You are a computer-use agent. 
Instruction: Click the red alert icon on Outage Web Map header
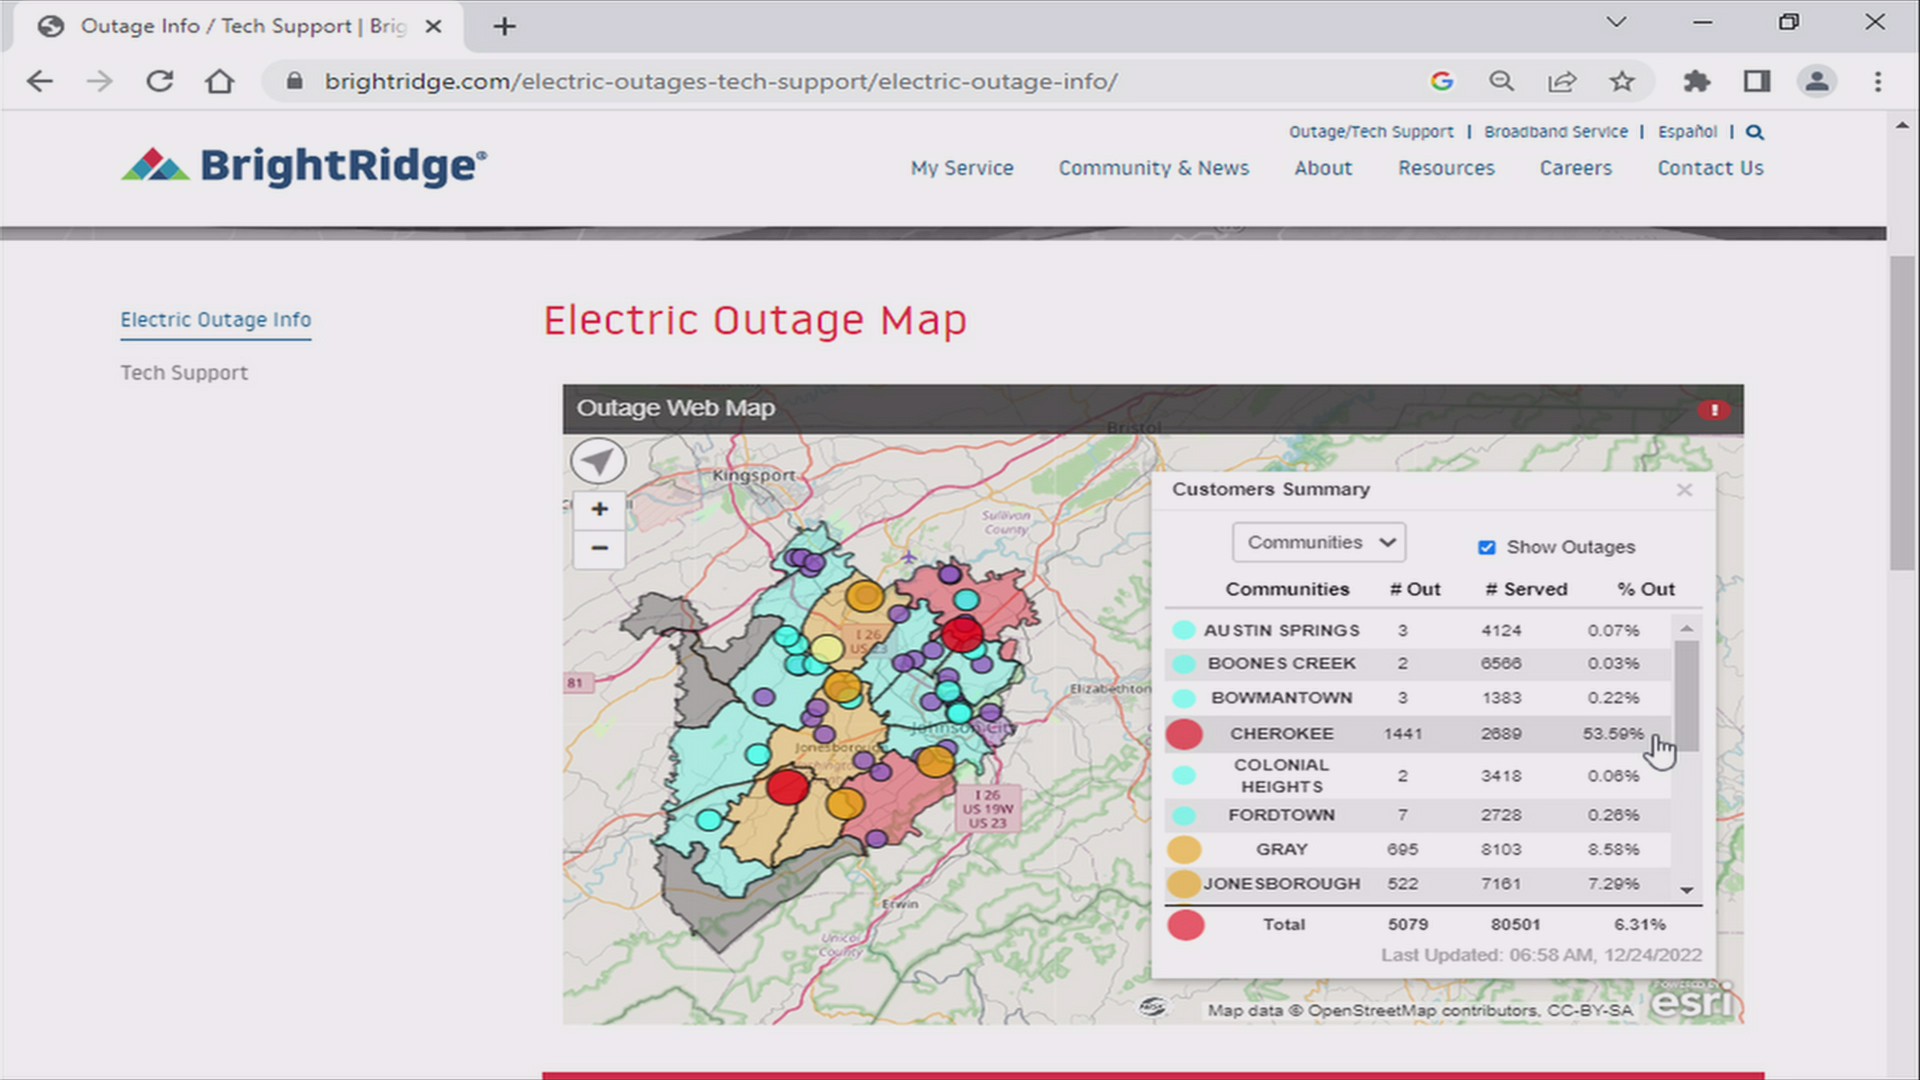(x=1713, y=411)
